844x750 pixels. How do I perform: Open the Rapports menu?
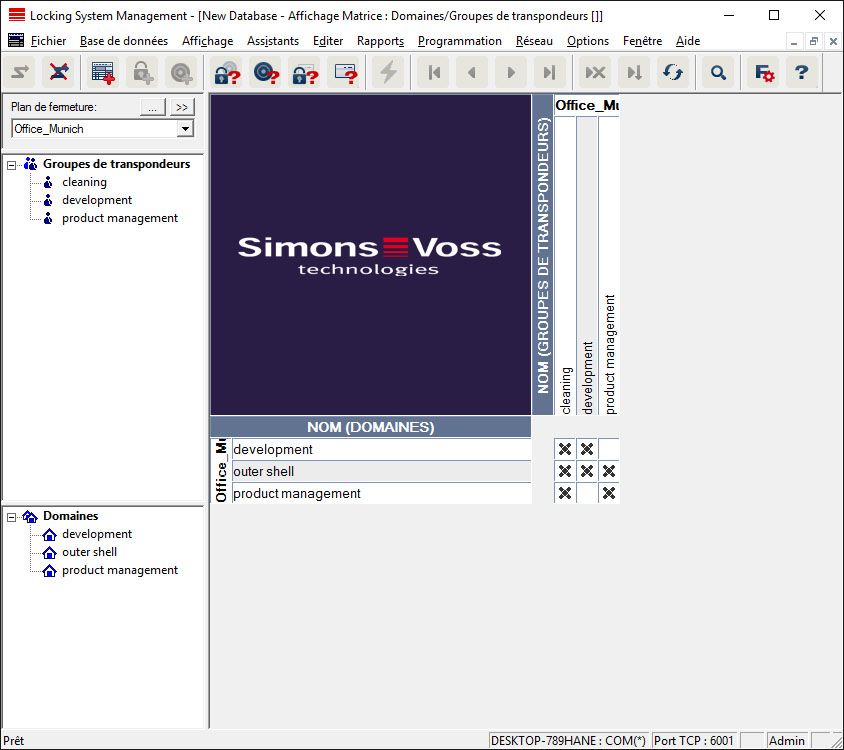[380, 41]
